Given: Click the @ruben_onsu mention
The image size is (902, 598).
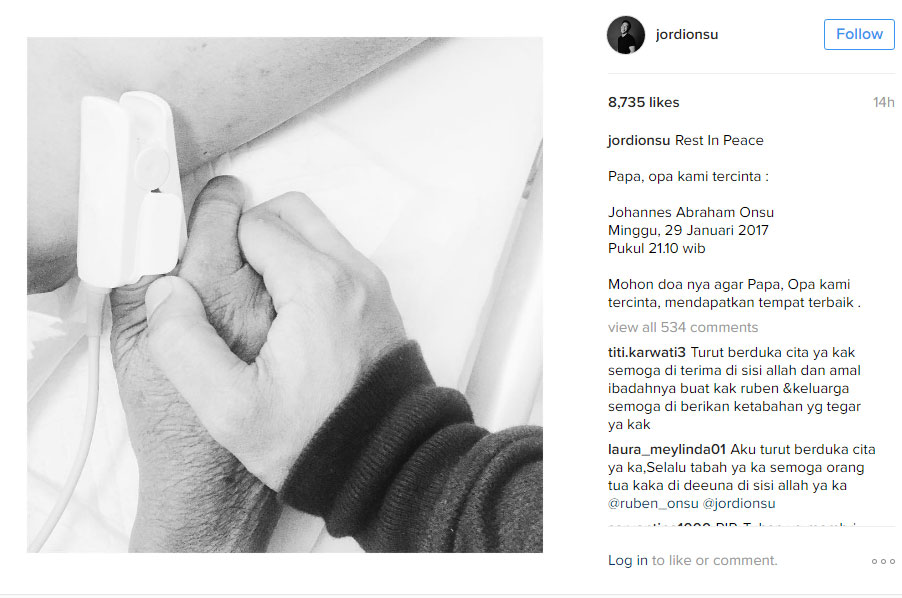Looking at the screenshot, I should pos(653,504).
